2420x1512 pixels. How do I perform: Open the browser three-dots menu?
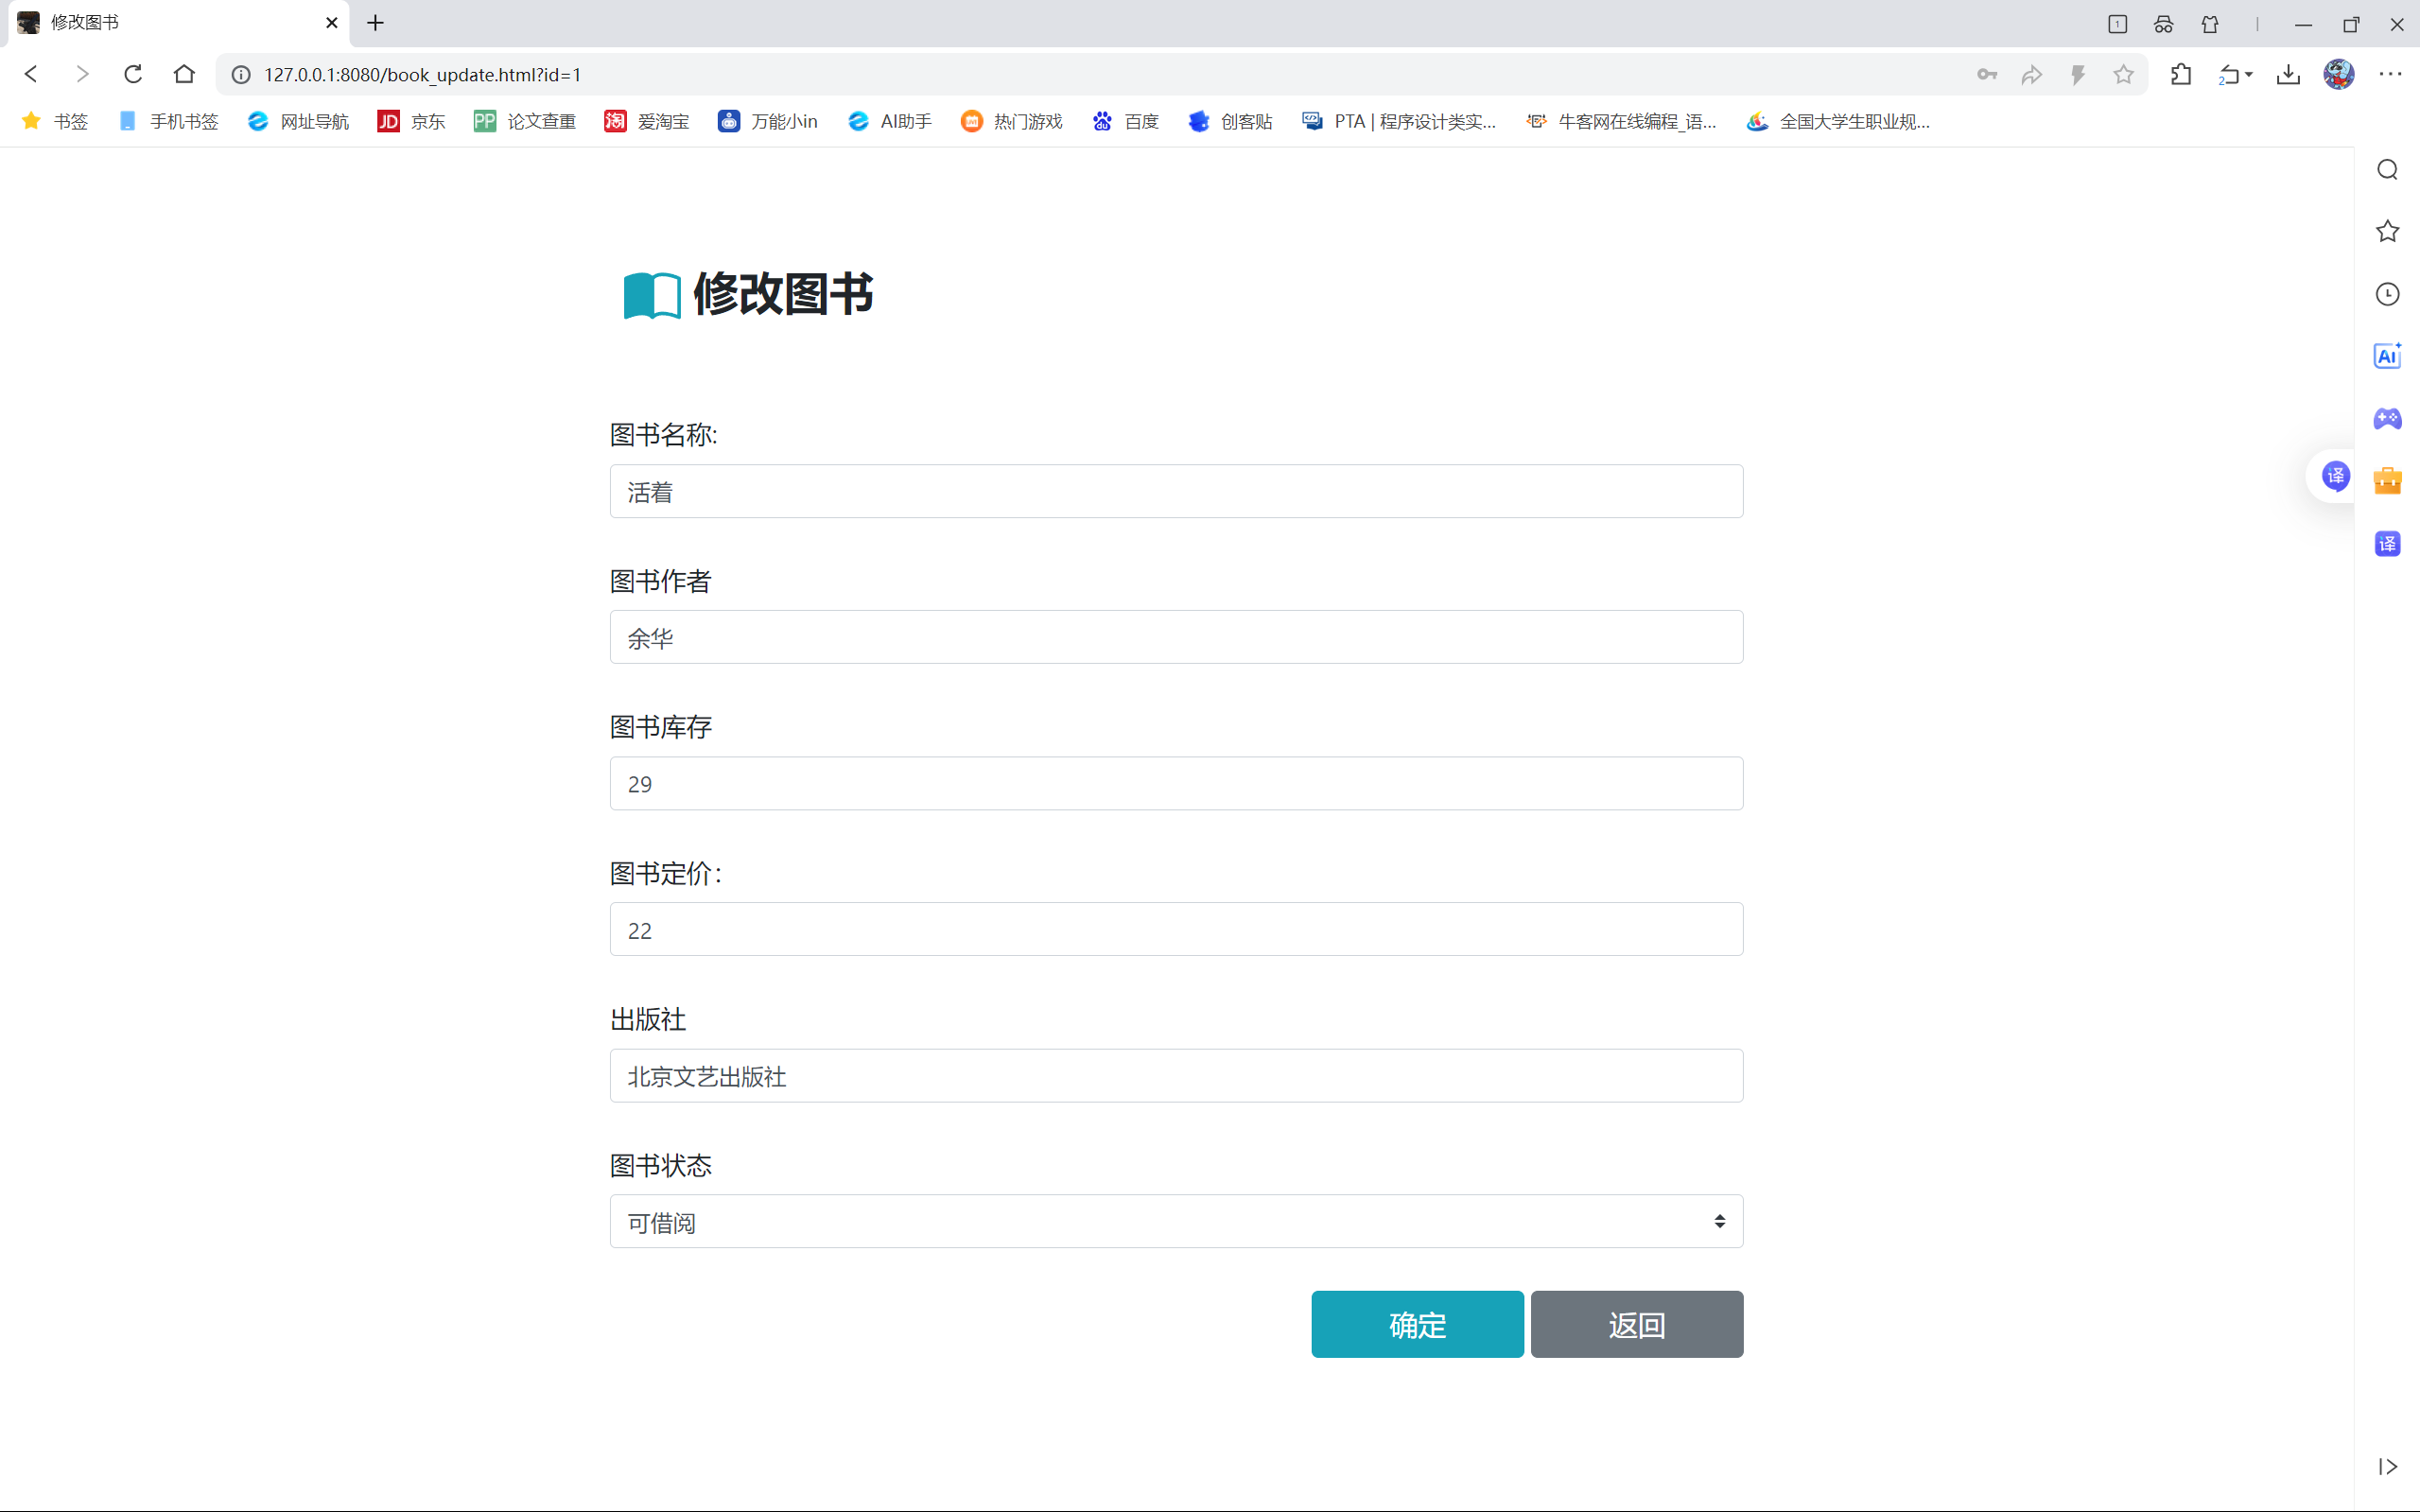tap(2390, 75)
